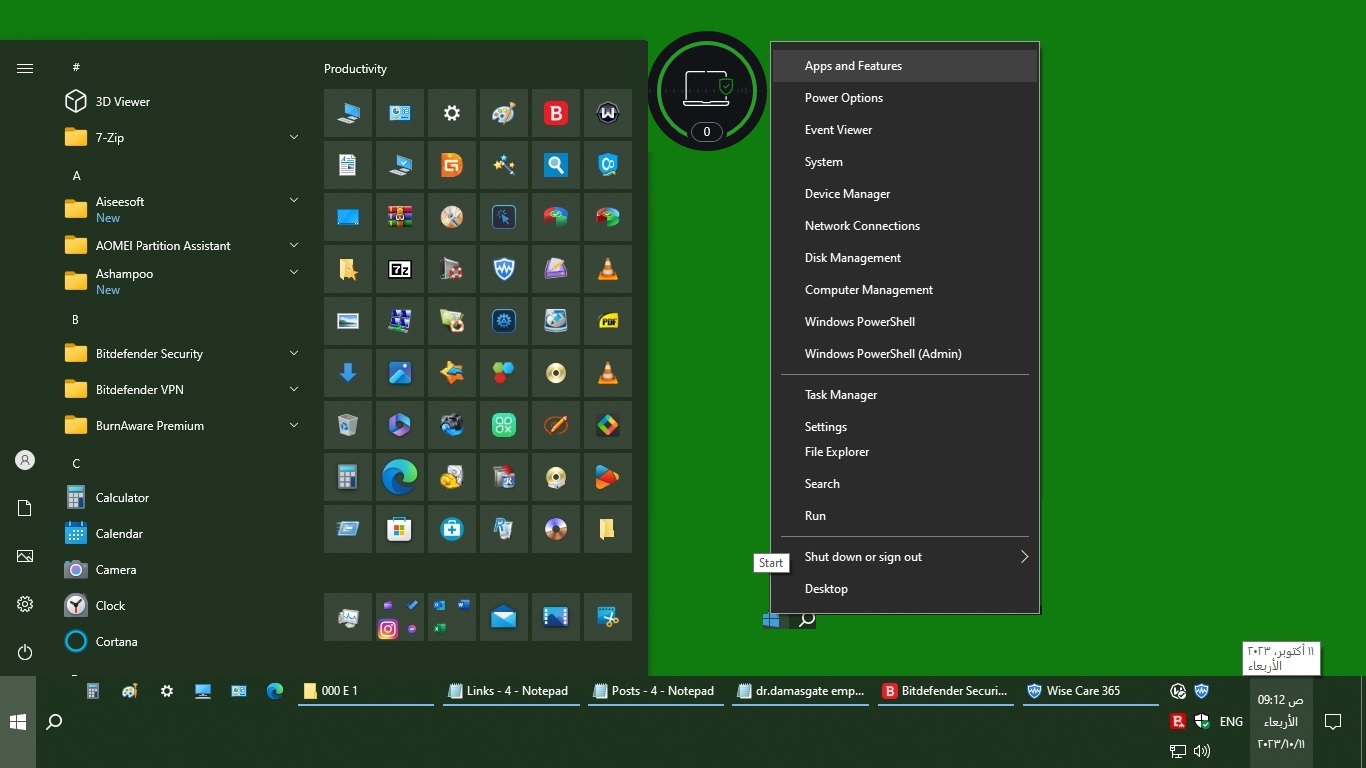Open the Control Panel tile
The width and height of the screenshot is (1366, 768).
click(400, 113)
